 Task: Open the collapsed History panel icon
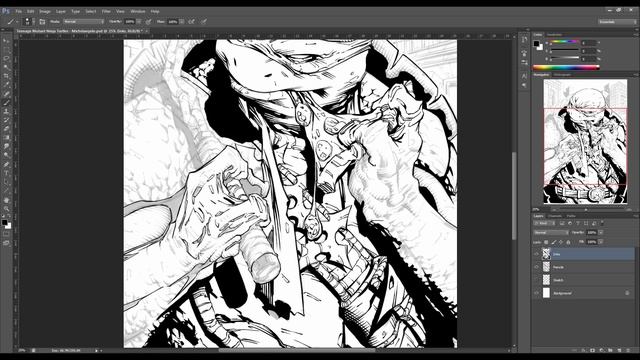pos(524,40)
